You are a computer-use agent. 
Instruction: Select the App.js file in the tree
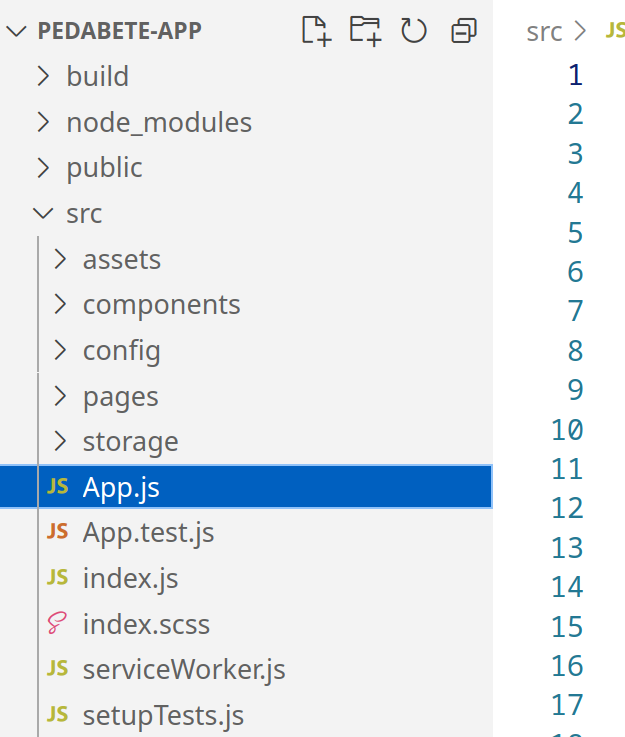coord(246,486)
